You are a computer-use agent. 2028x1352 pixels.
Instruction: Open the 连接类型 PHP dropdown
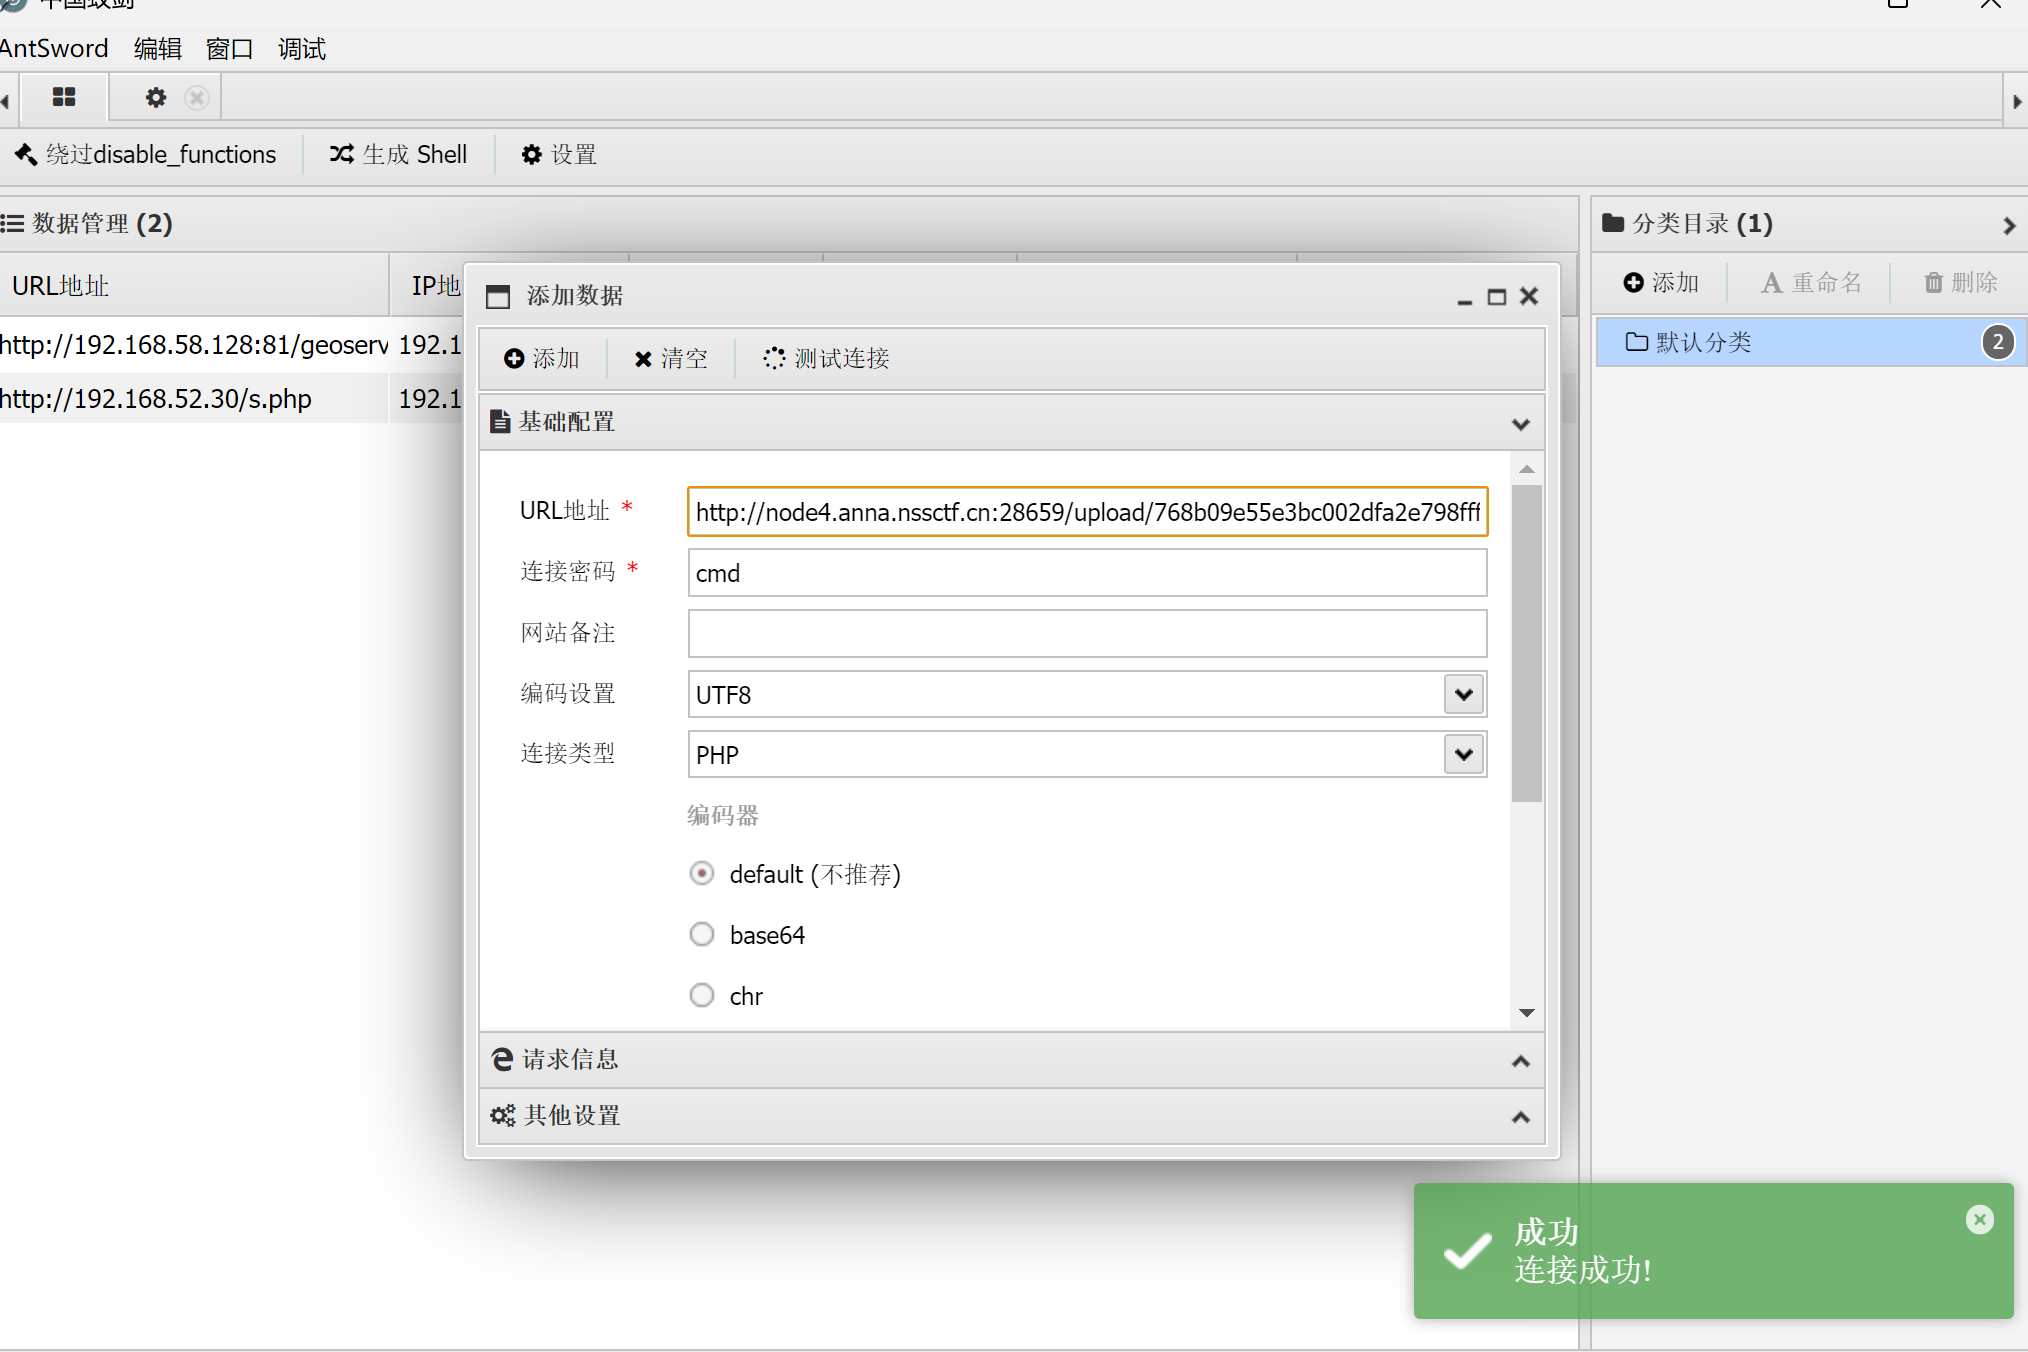[1463, 754]
